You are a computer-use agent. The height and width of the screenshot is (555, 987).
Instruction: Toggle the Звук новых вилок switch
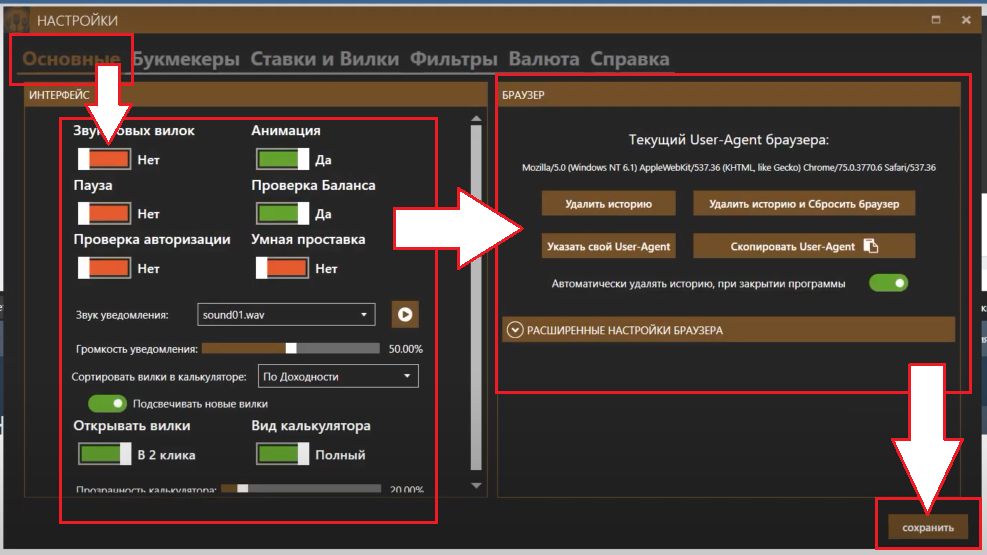(x=104, y=159)
